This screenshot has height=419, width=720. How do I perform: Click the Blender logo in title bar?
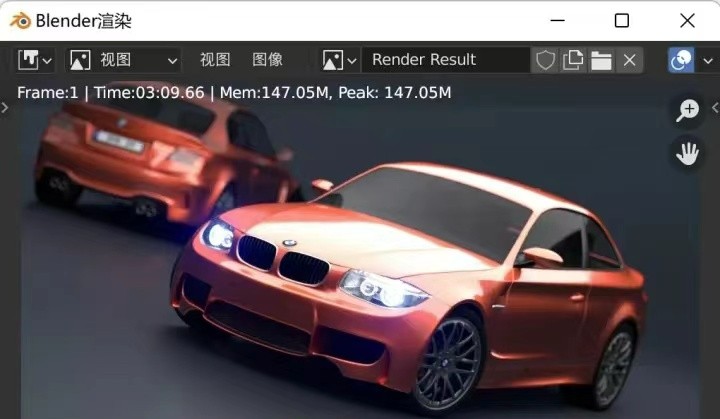(20, 21)
